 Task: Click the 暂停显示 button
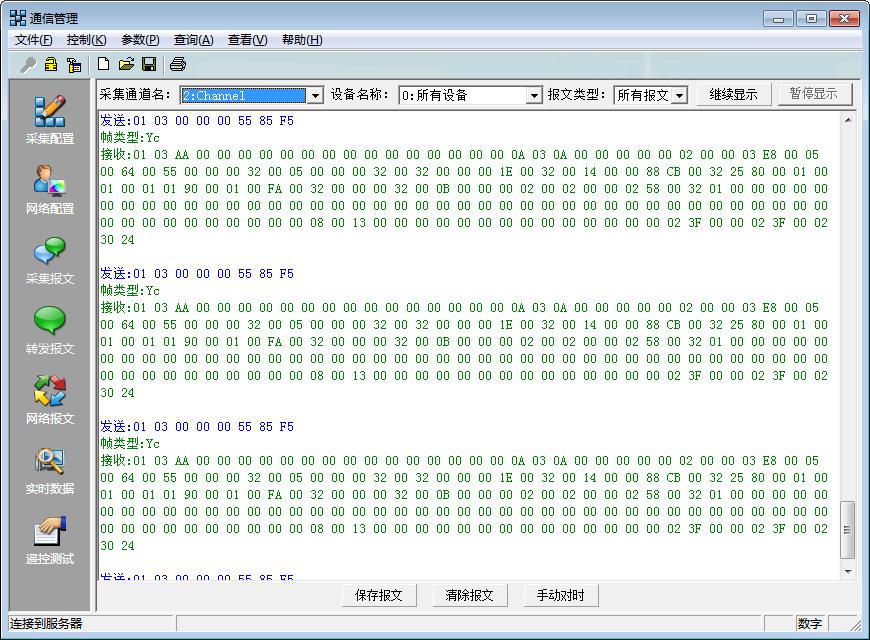point(814,94)
